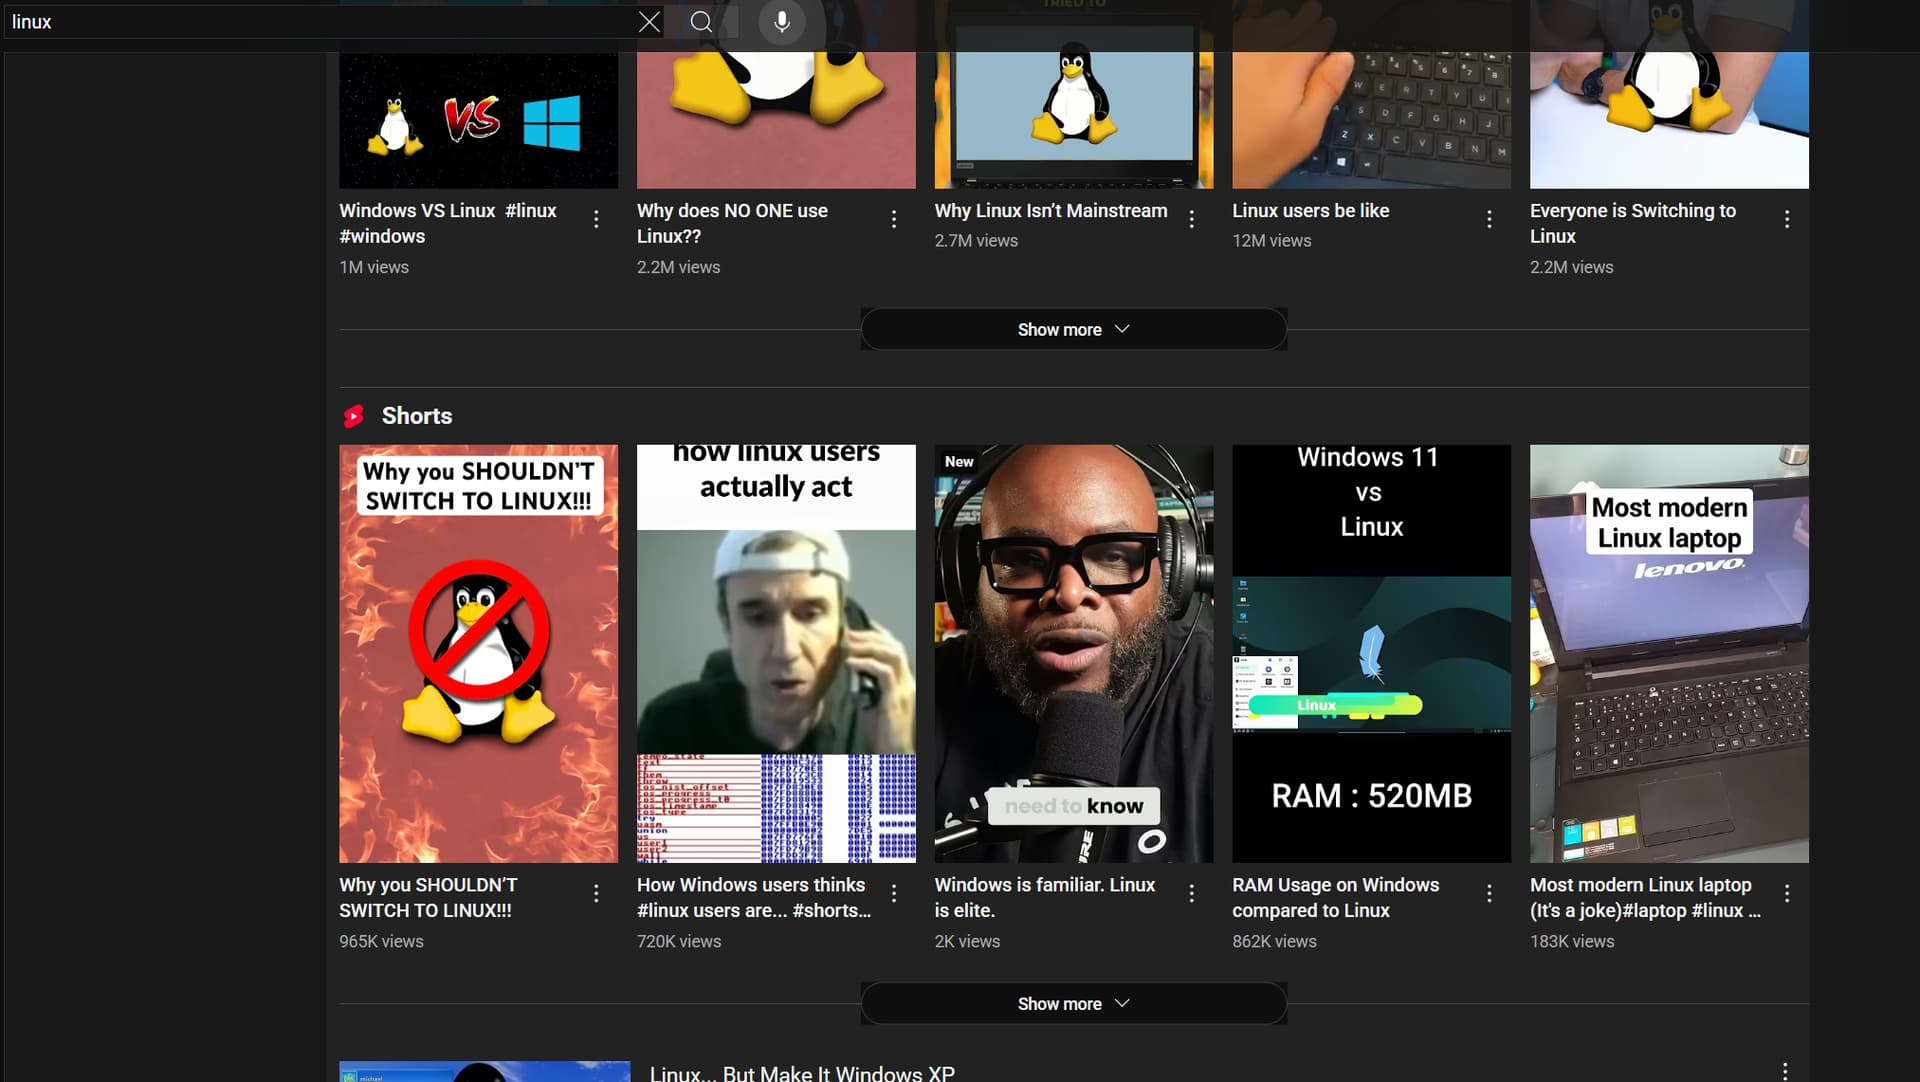Open title Why Linux Isn't Mainstream
This screenshot has height=1082, width=1920.
click(1051, 211)
